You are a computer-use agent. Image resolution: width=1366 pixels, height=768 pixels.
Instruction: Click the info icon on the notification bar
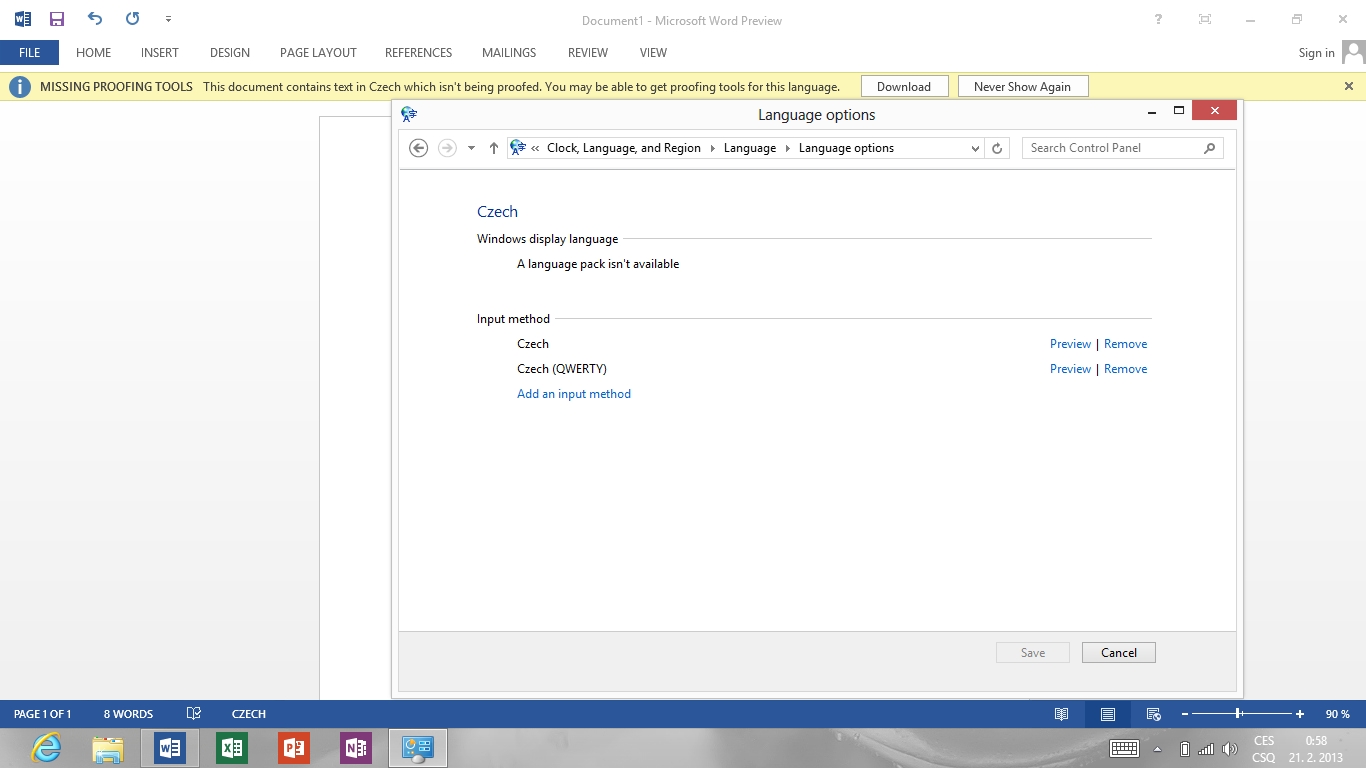pos(19,87)
